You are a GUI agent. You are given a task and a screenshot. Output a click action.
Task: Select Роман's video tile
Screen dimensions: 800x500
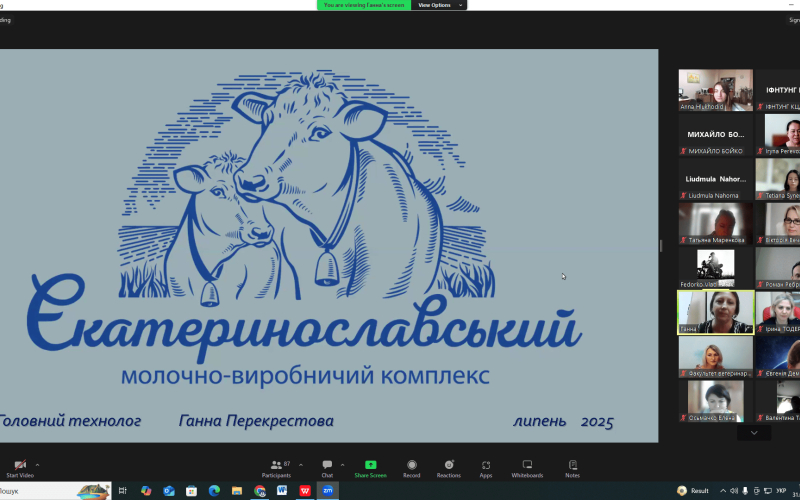point(778,268)
